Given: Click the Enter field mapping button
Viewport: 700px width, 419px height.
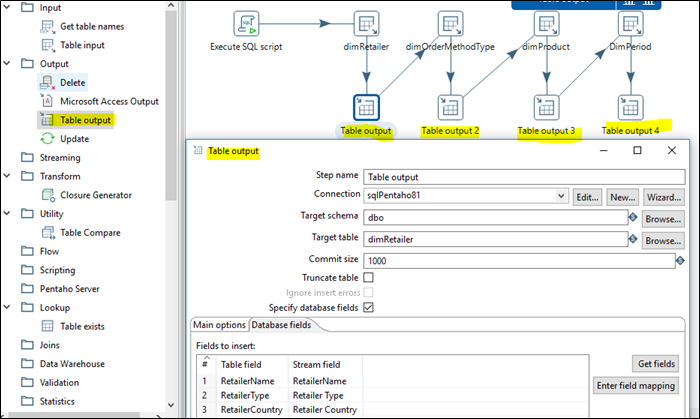Looking at the screenshot, I should click(x=637, y=385).
